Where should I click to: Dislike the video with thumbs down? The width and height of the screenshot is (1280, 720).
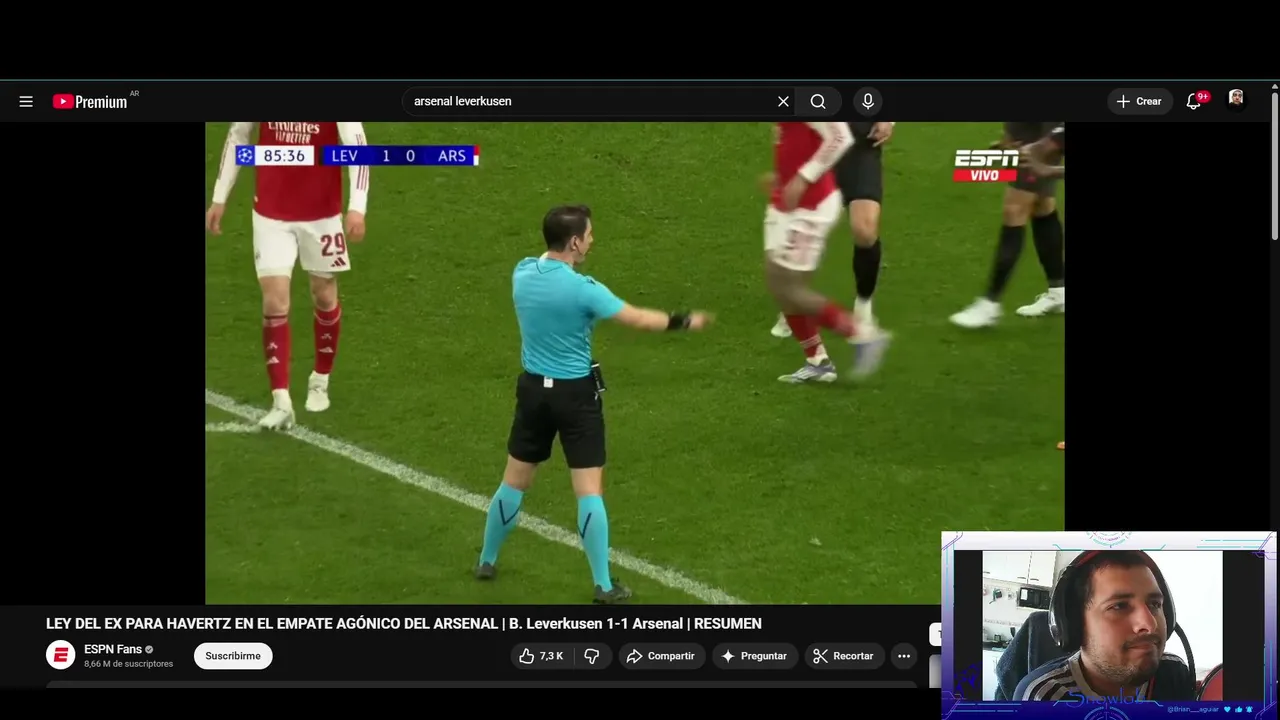[592, 656]
